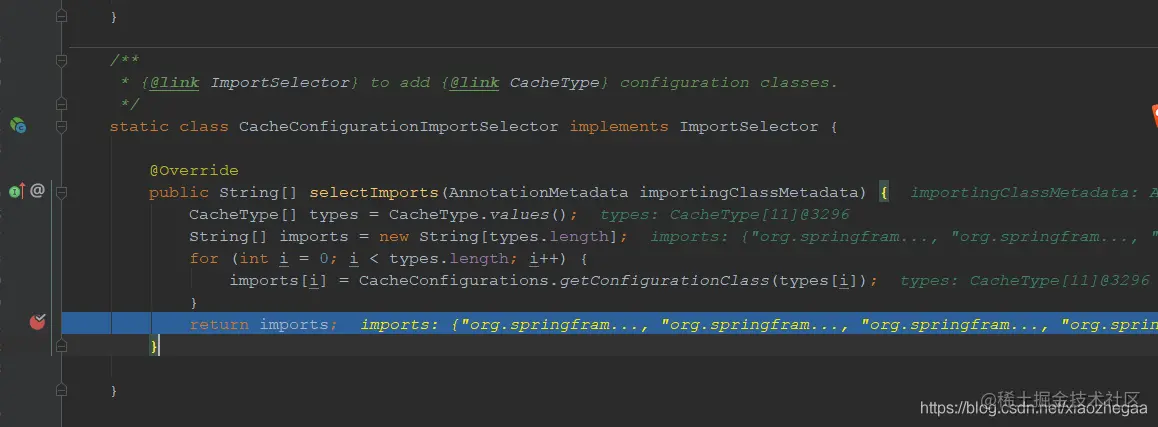The width and height of the screenshot is (1158, 427).
Task: Click the importingClassMetadata parameter name in the signature
Action: 748,193
